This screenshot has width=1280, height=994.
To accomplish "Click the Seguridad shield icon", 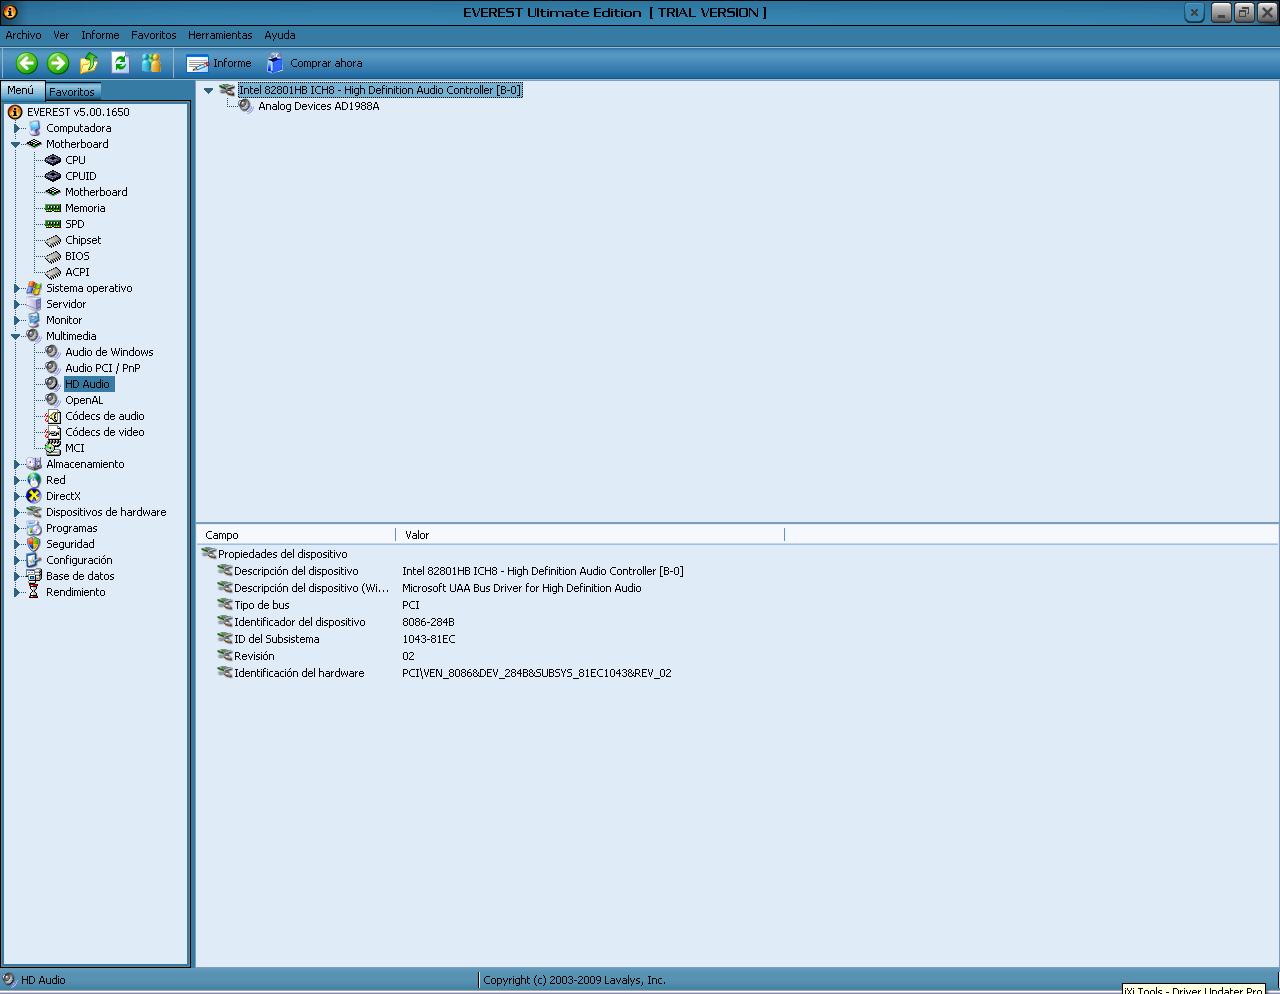I will coord(34,544).
